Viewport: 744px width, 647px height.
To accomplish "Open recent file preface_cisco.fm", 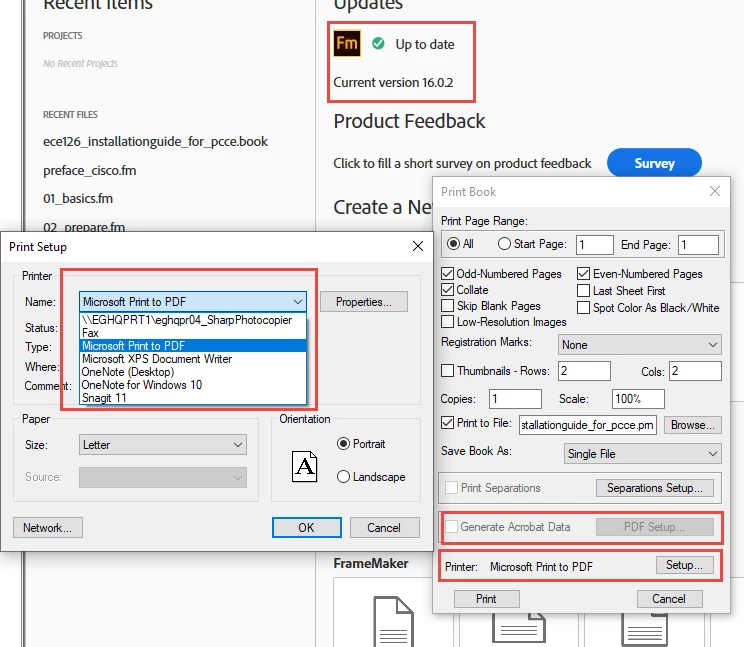I will [90, 170].
